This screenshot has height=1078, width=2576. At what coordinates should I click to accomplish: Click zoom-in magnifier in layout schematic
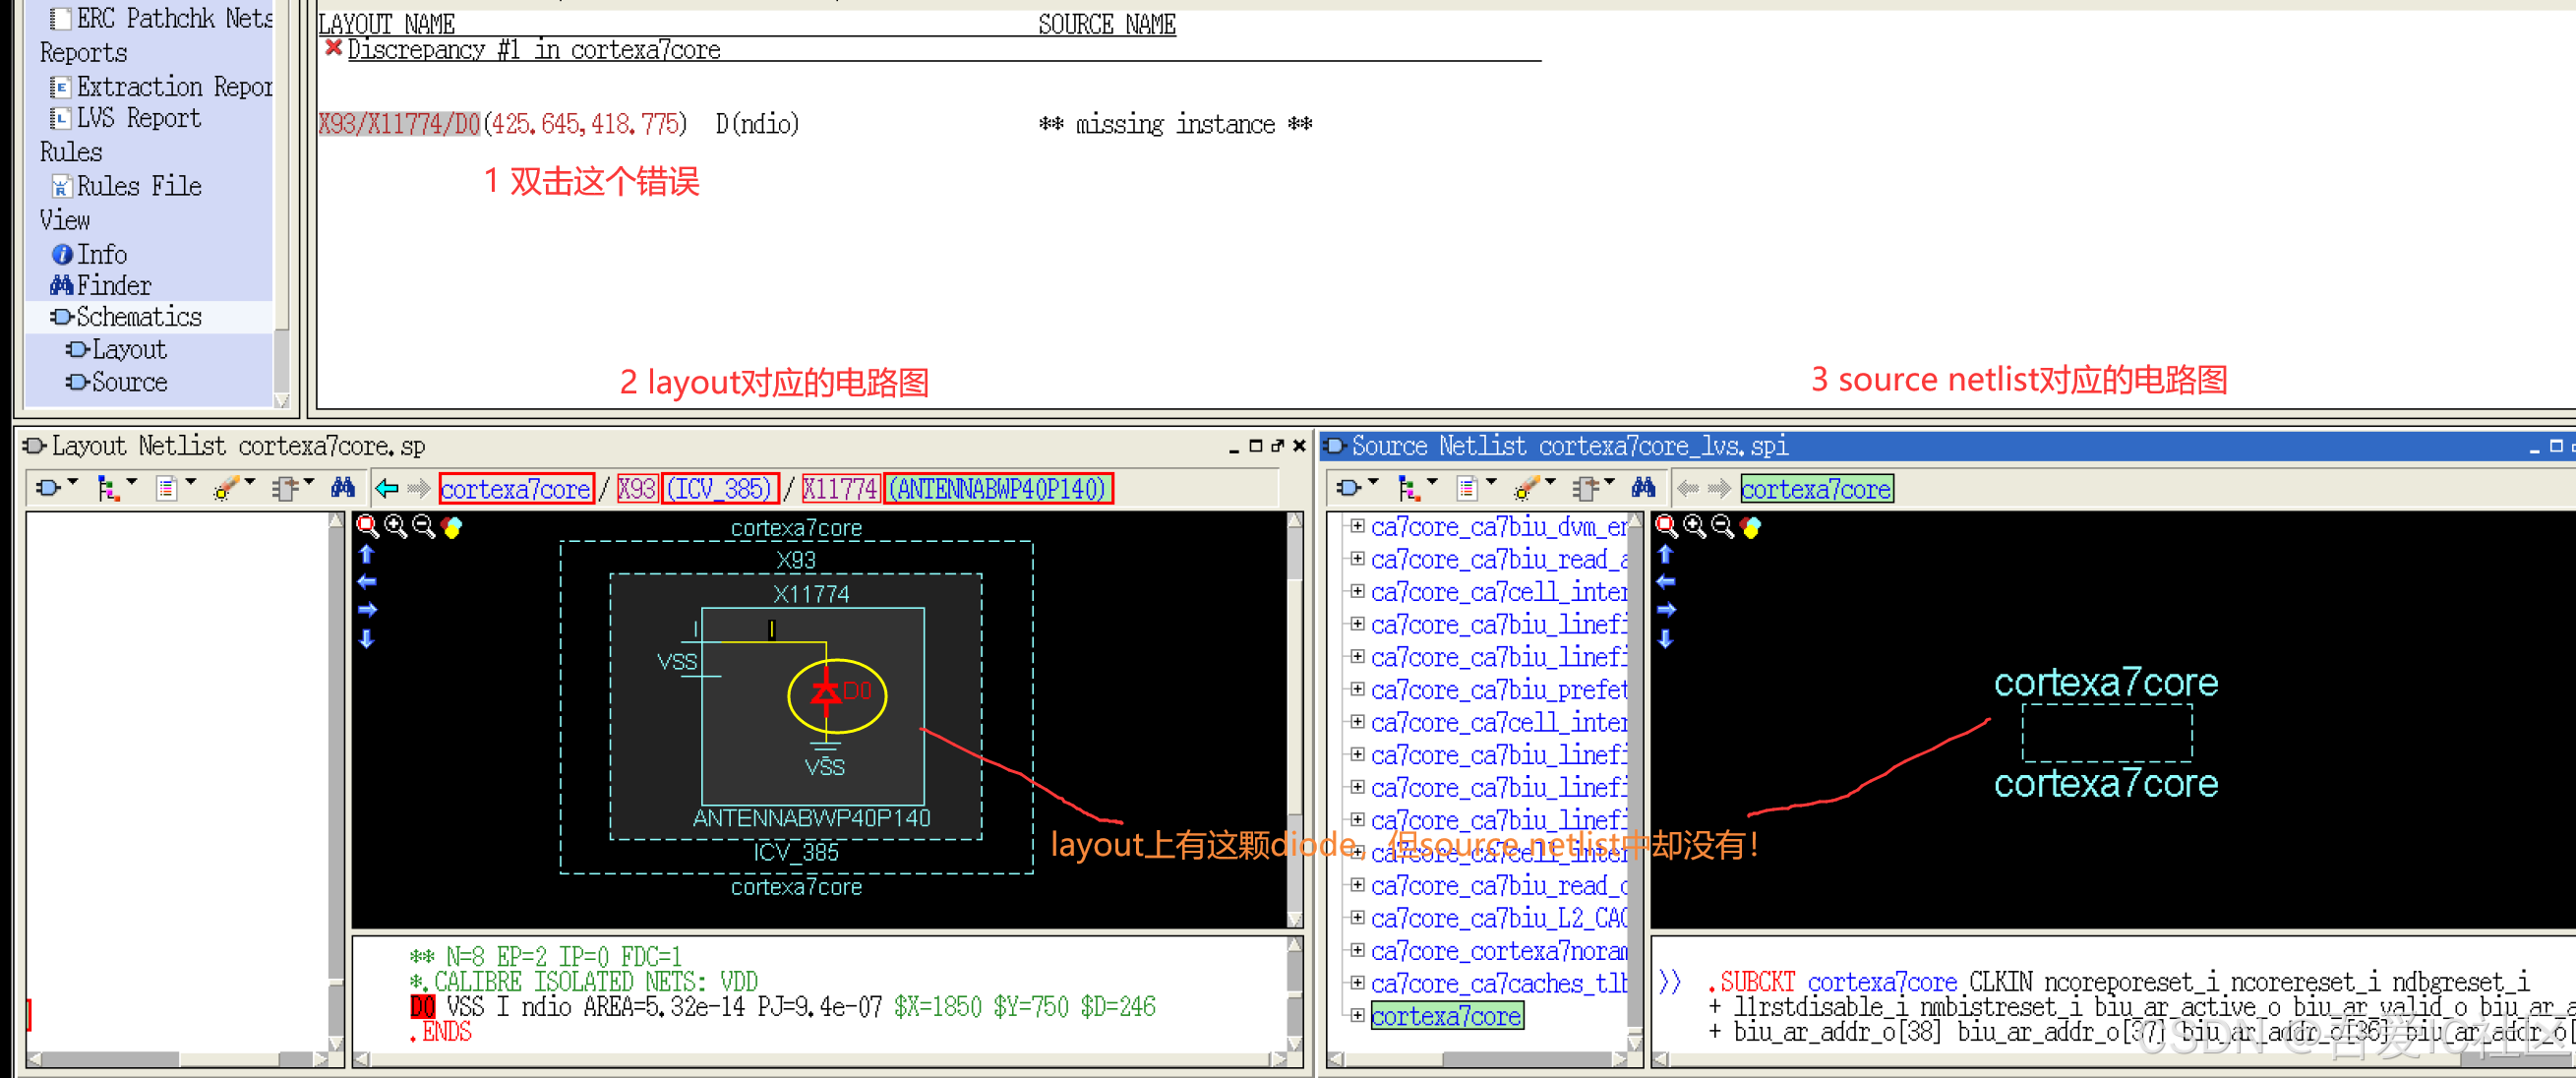pos(396,526)
